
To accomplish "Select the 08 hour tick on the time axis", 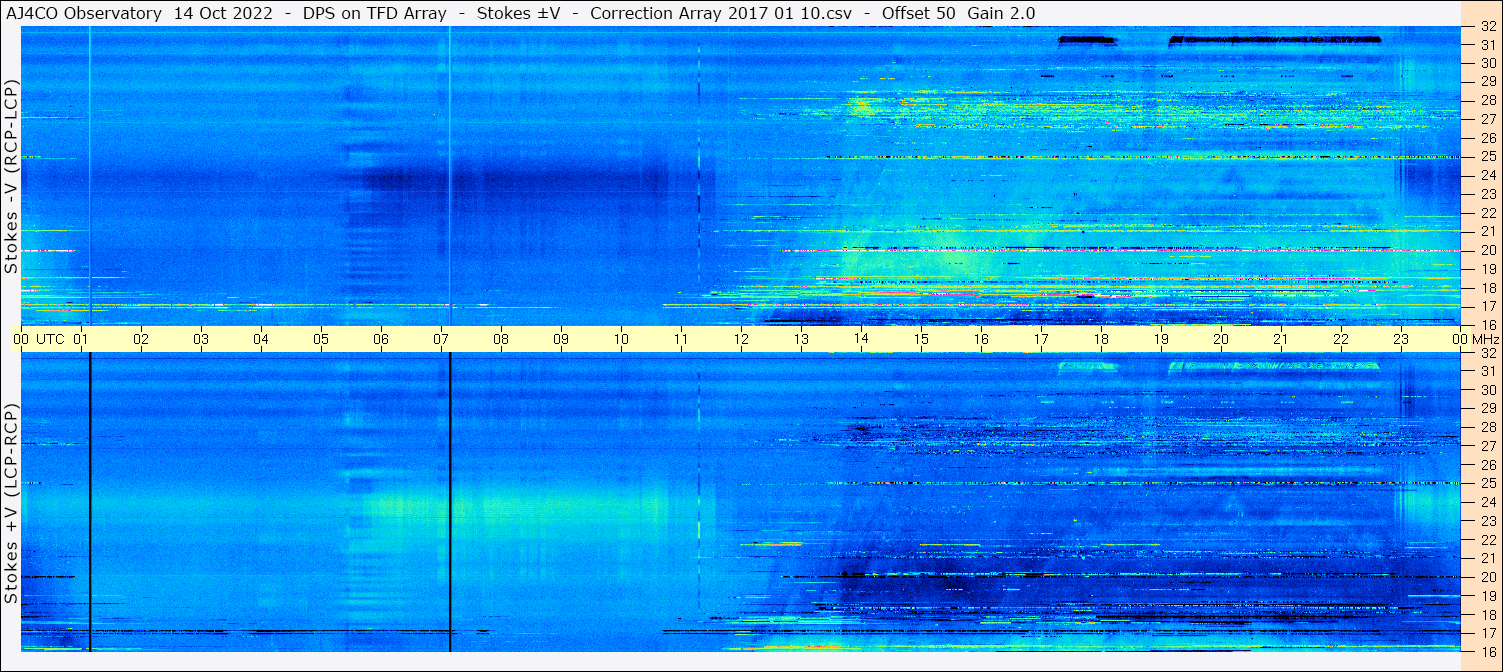I will pos(502,339).
